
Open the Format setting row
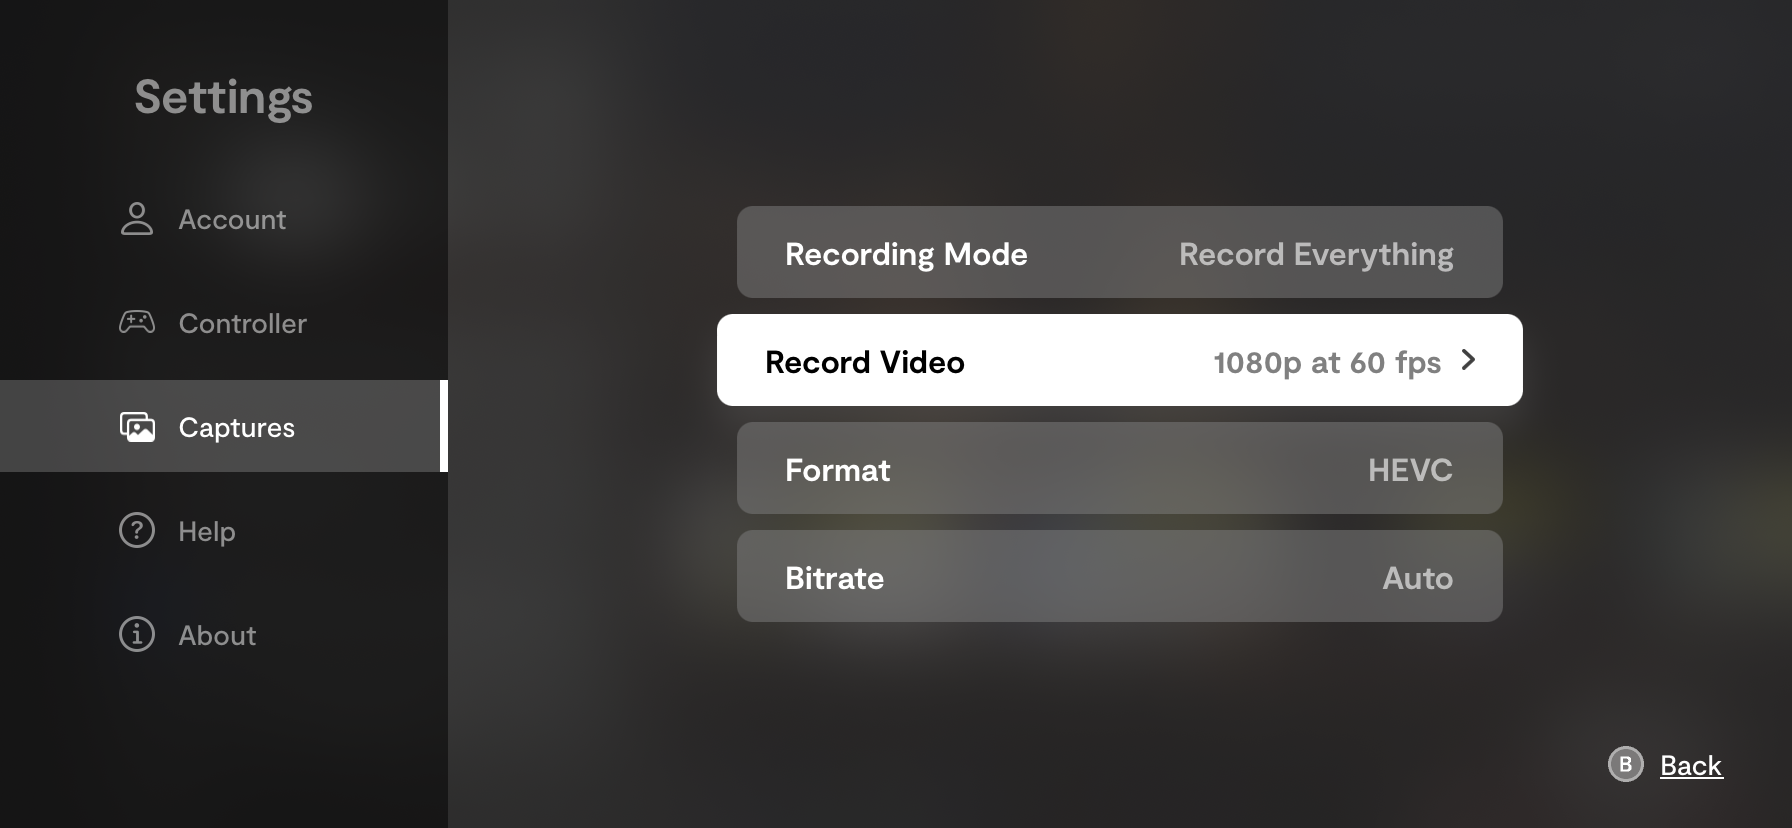coord(1120,468)
